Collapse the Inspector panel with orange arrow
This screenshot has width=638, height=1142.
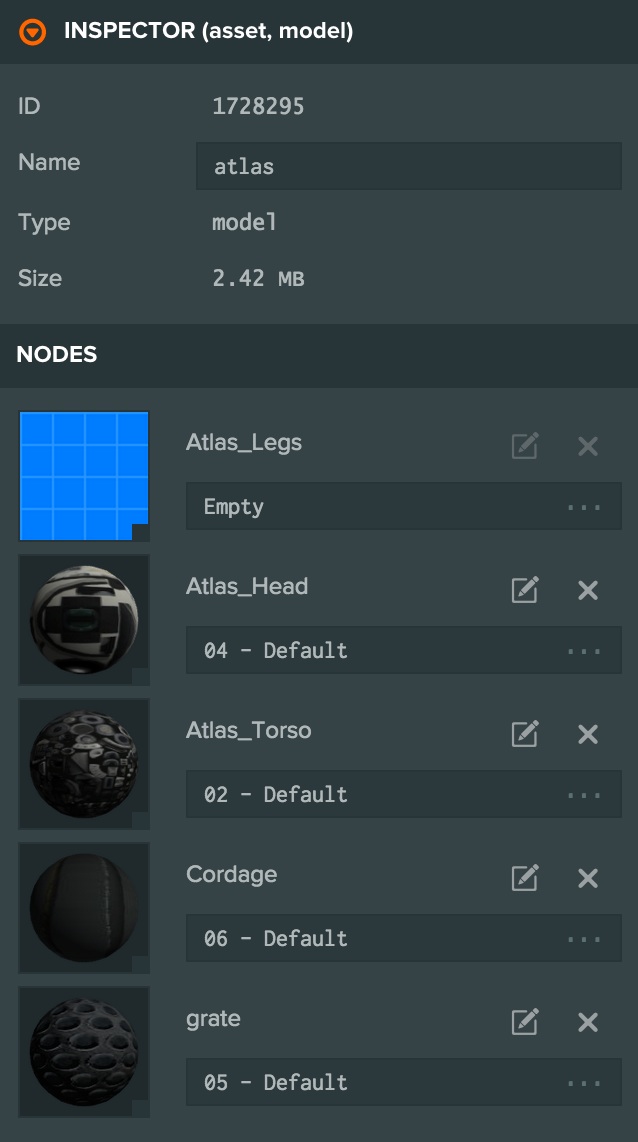(33, 32)
